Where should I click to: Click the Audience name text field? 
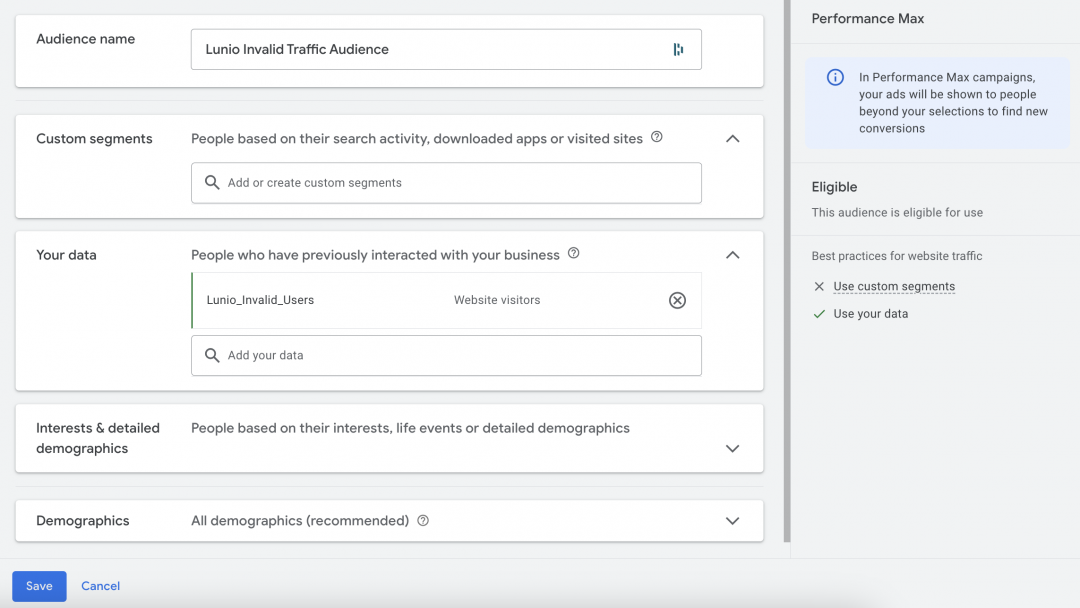click(430, 49)
